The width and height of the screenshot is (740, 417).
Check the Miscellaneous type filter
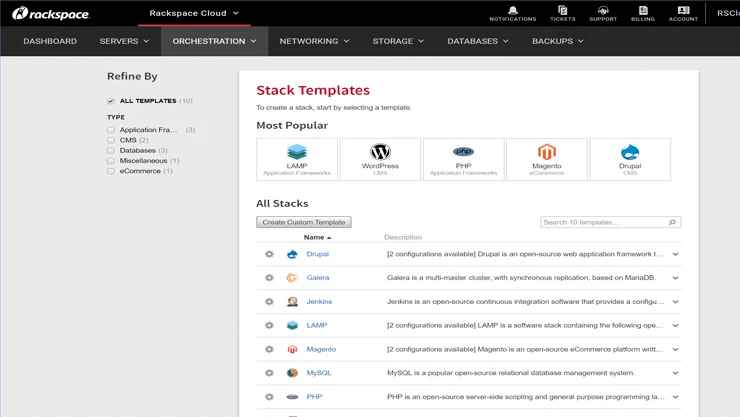tap(111, 161)
